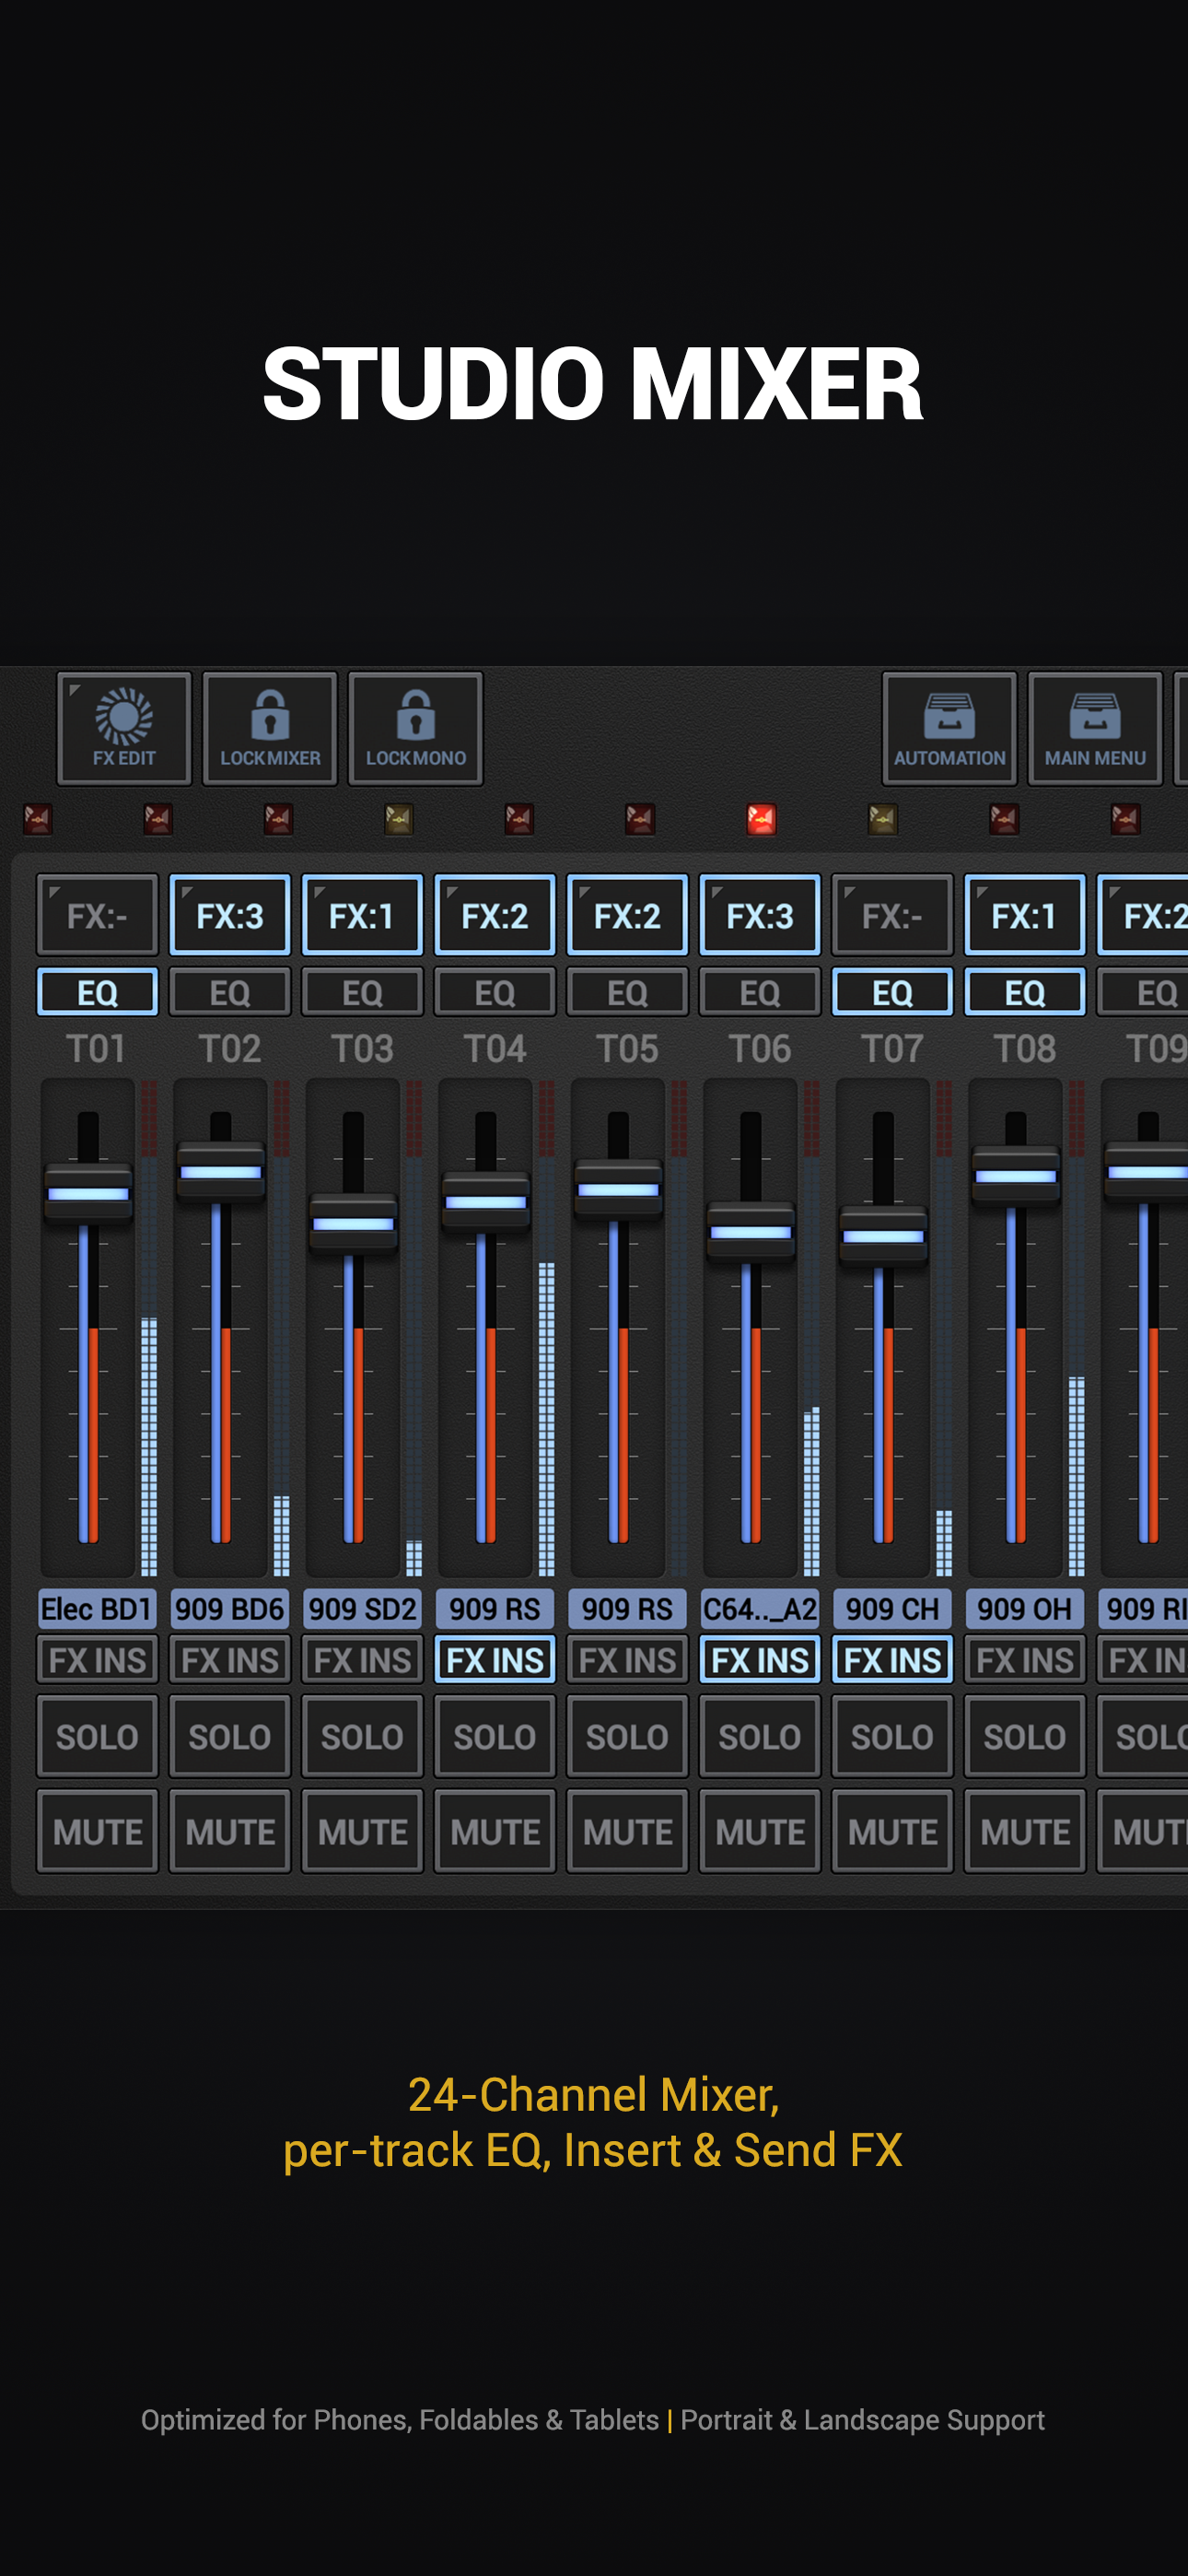The height and width of the screenshot is (2576, 1188).
Task: Enable the EQ on track T06
Action: (x=760, y=992)
